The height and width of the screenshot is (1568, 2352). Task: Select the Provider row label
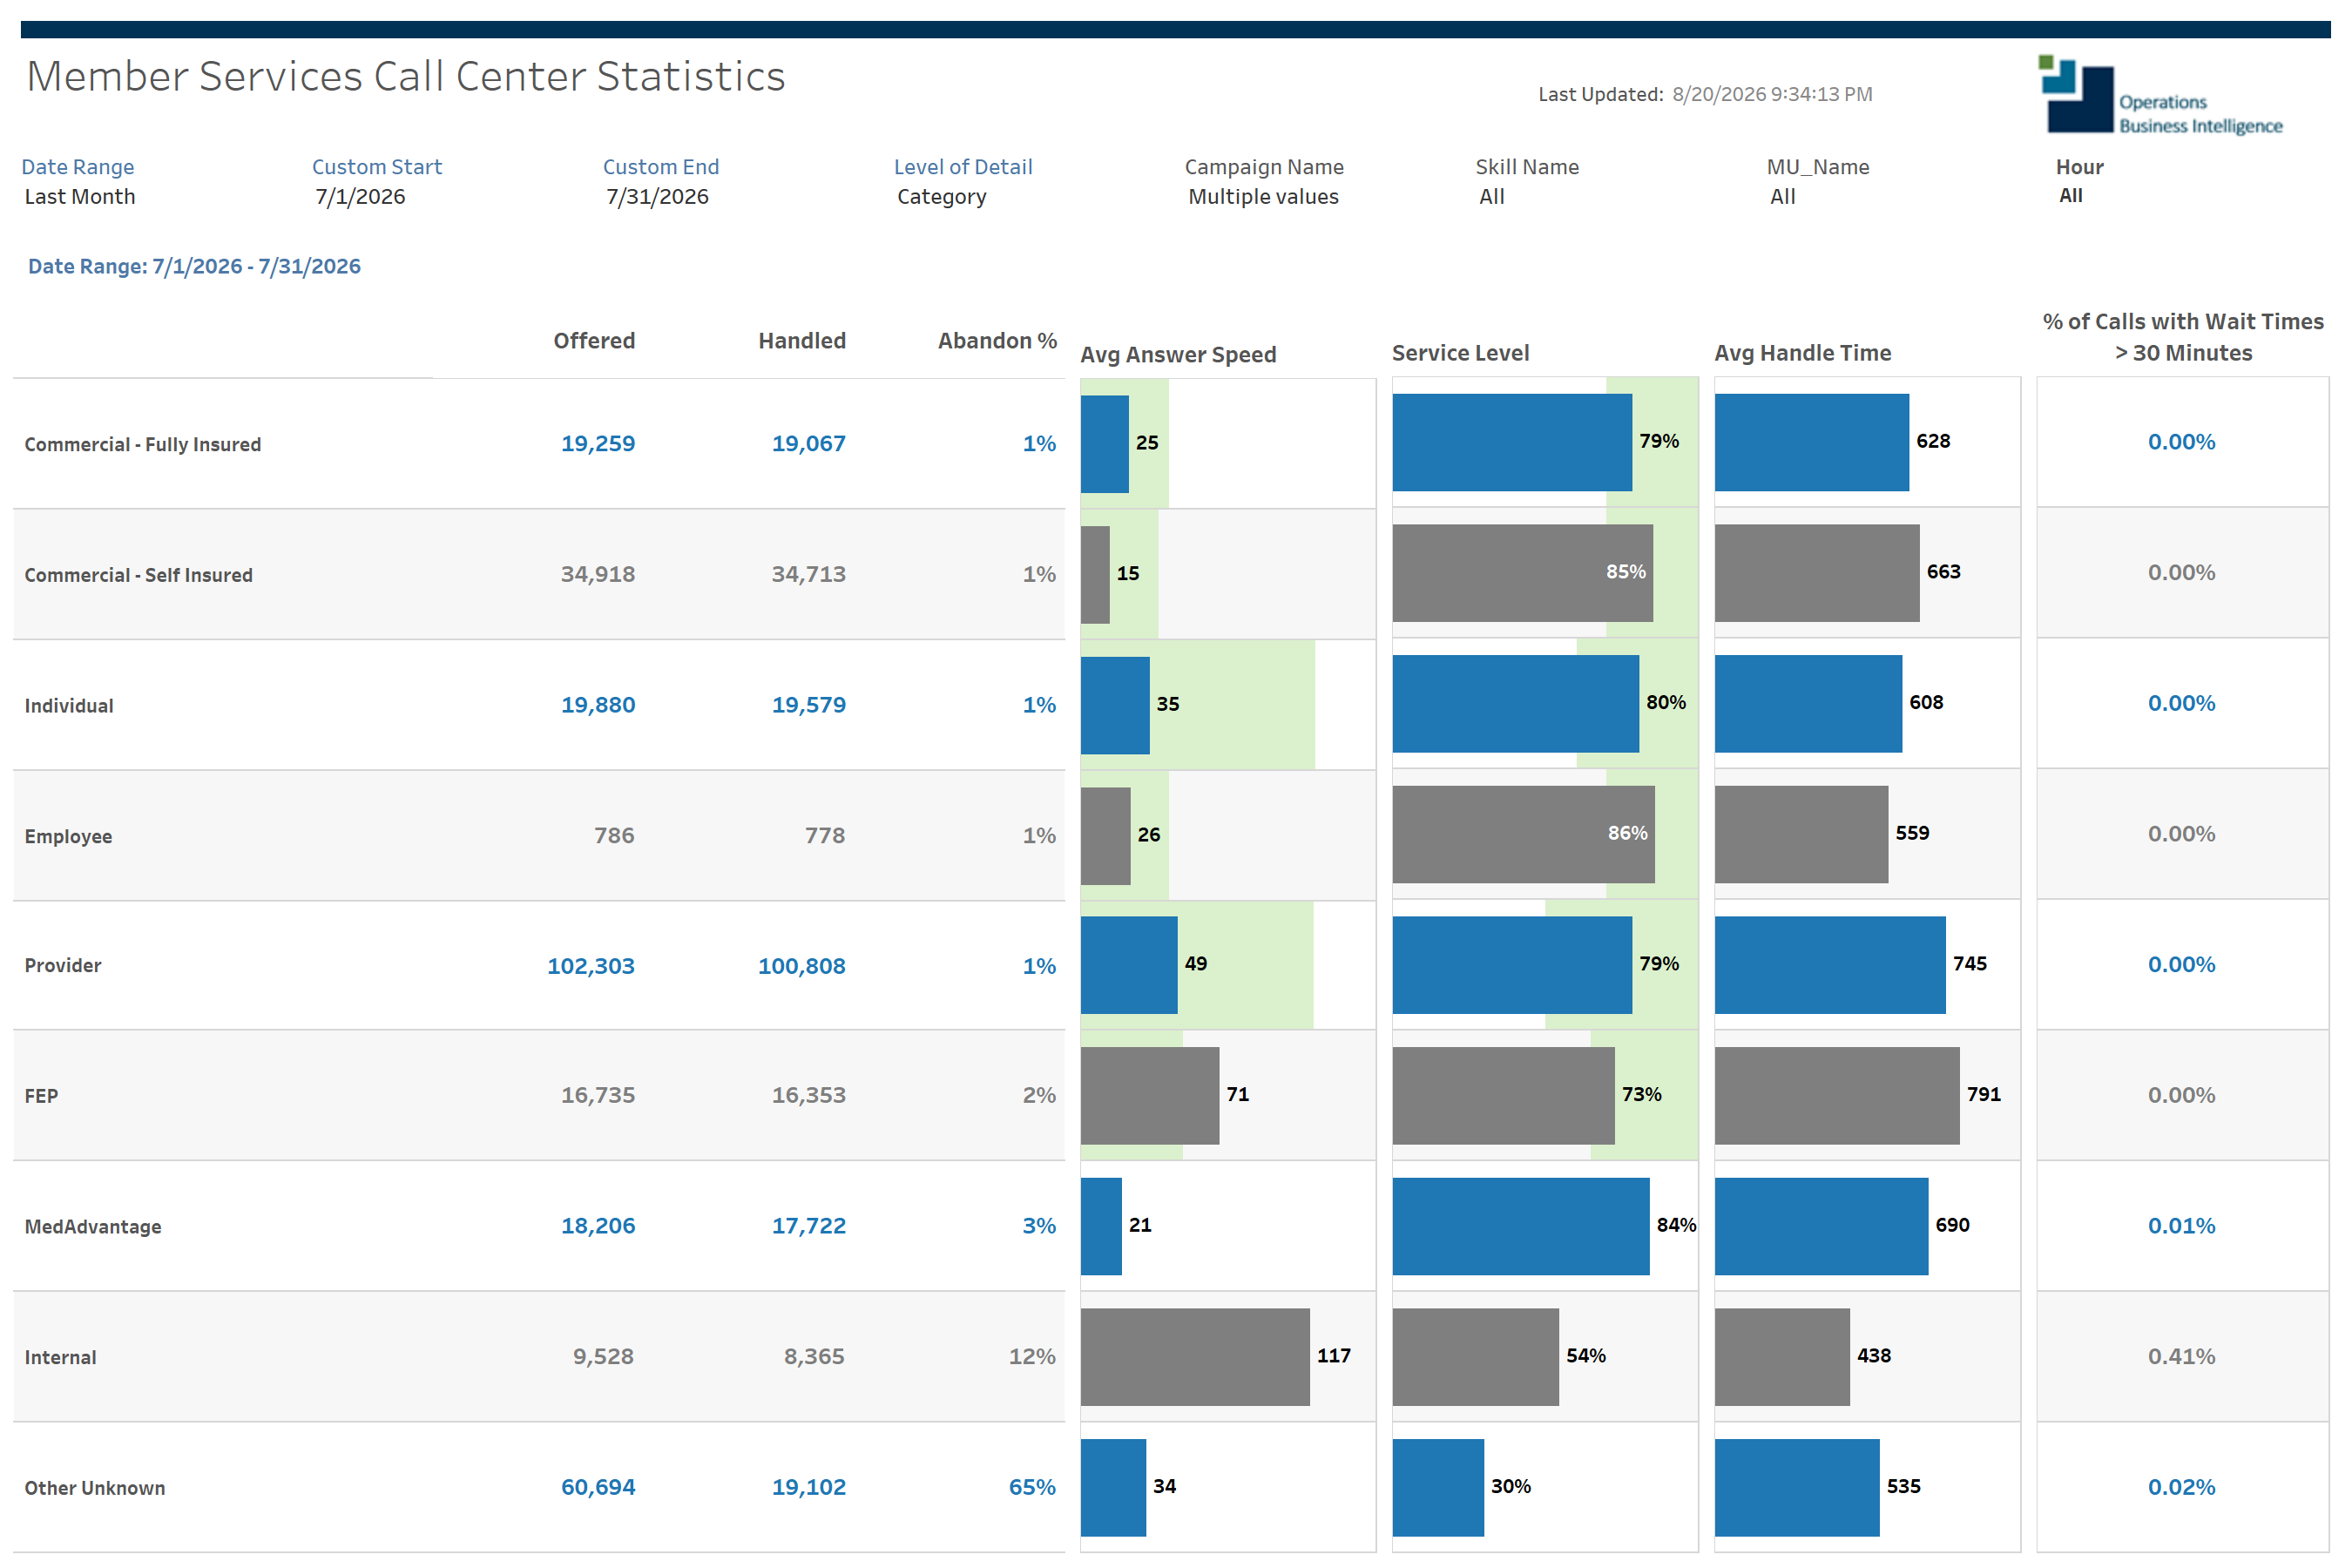coord(63,965)
